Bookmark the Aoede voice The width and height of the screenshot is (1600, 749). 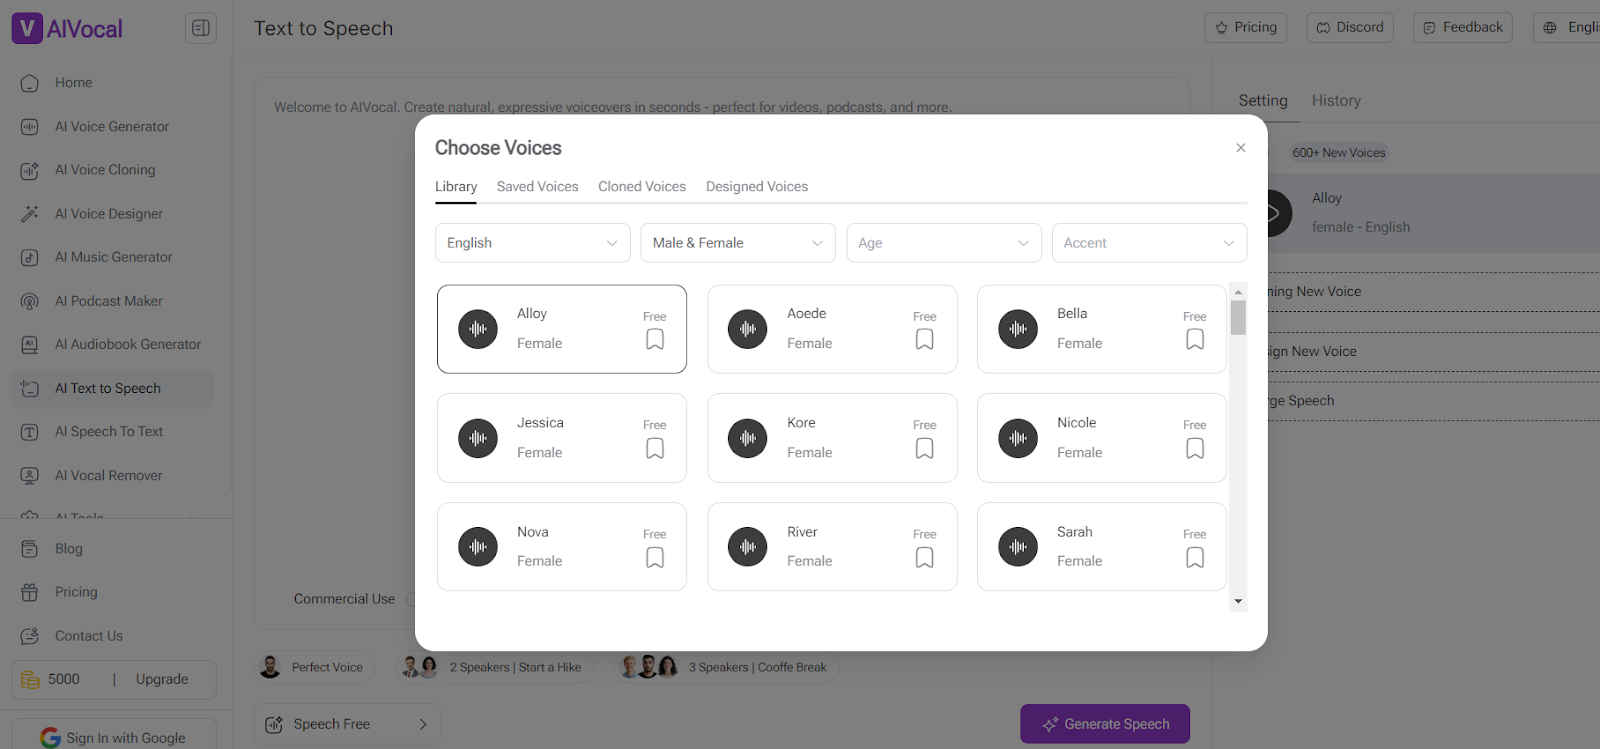pyautogui.click(x=924, y=340)
